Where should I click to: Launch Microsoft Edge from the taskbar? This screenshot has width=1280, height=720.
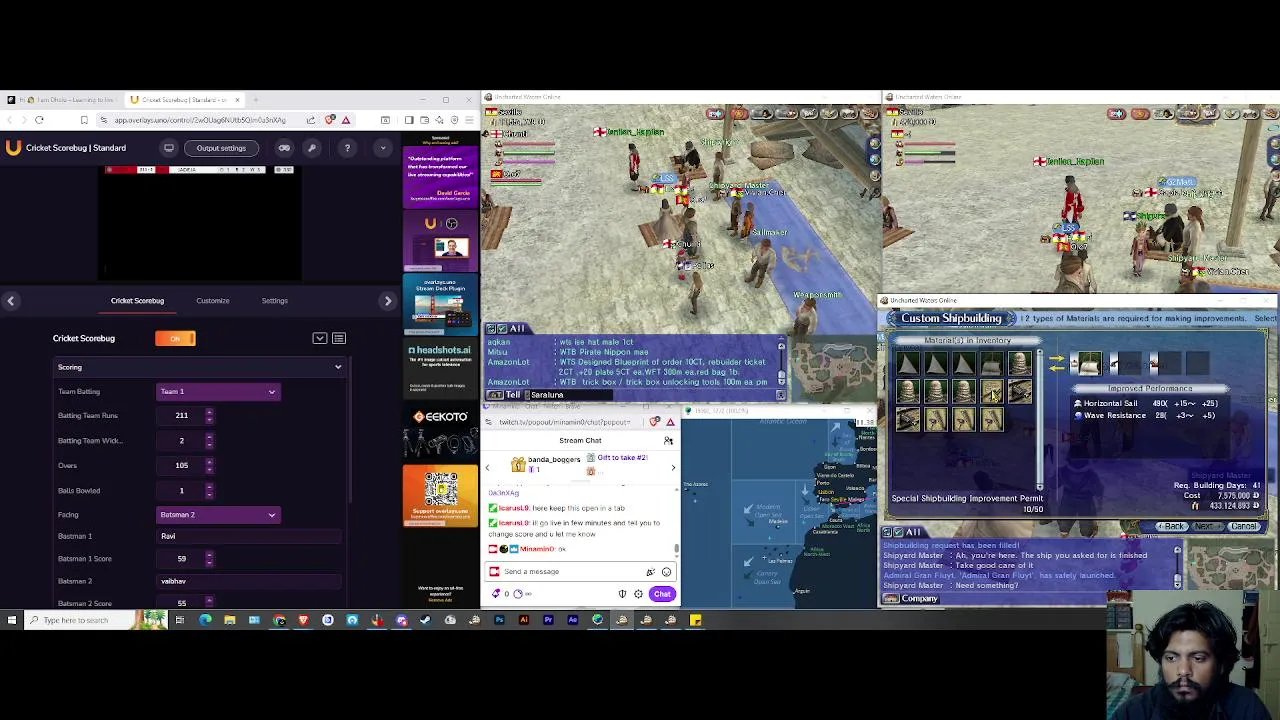205,620
